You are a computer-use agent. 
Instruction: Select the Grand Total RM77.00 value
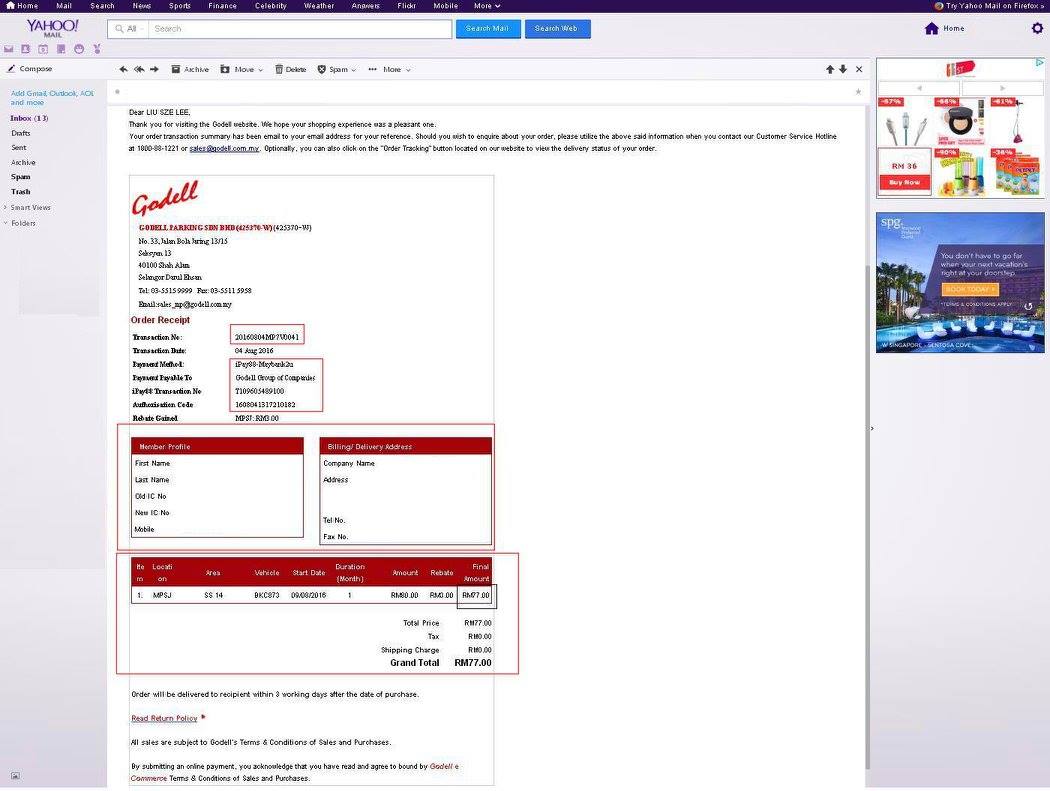point(473,662)
